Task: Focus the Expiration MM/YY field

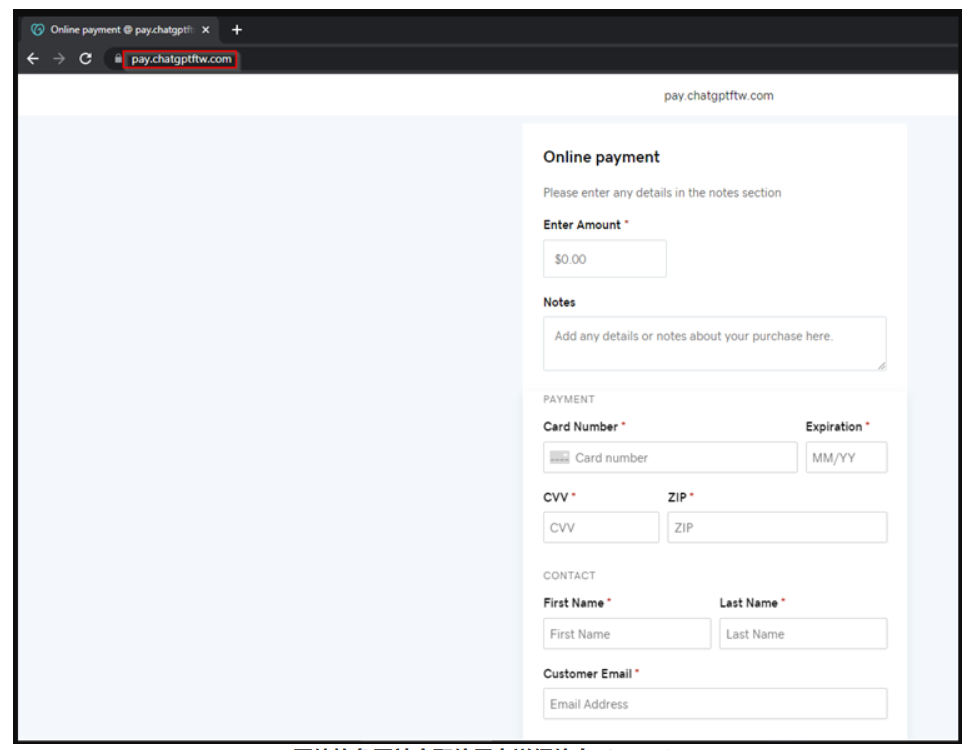Action: 846,458
